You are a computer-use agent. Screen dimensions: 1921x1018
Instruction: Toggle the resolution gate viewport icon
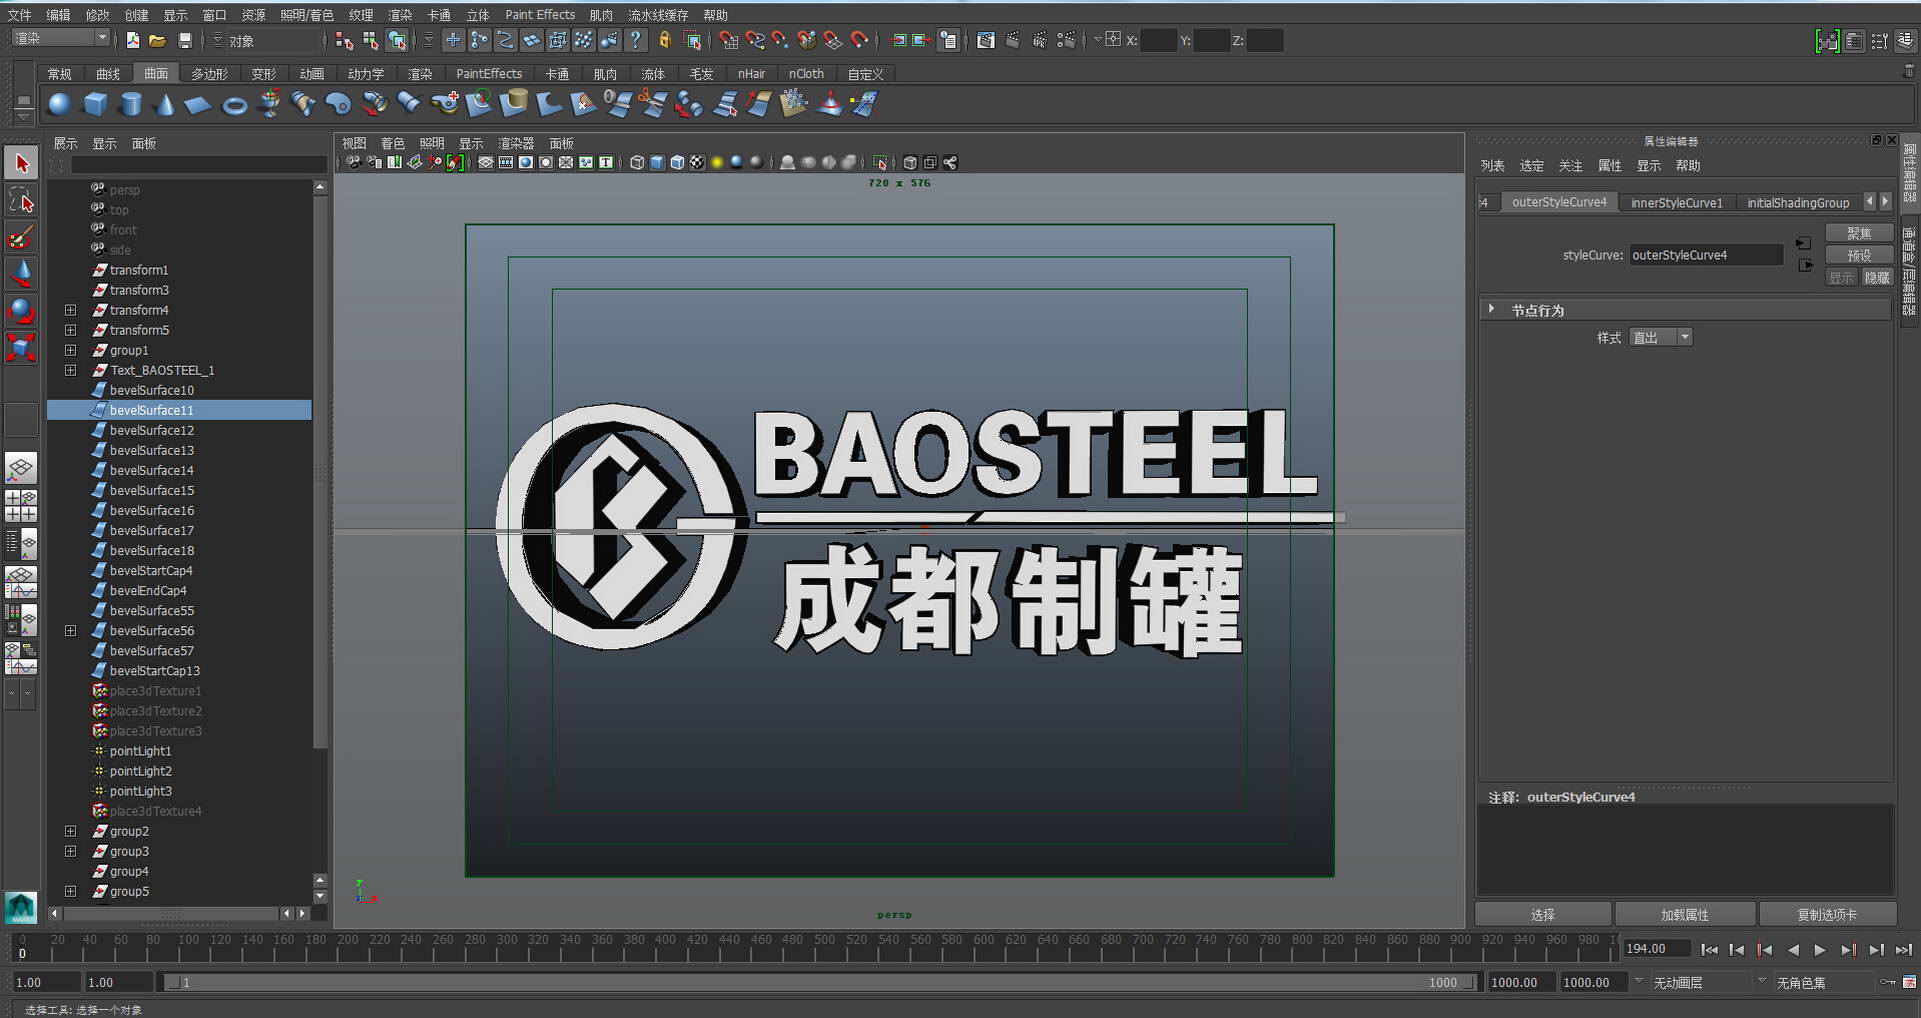pos(525,163)
